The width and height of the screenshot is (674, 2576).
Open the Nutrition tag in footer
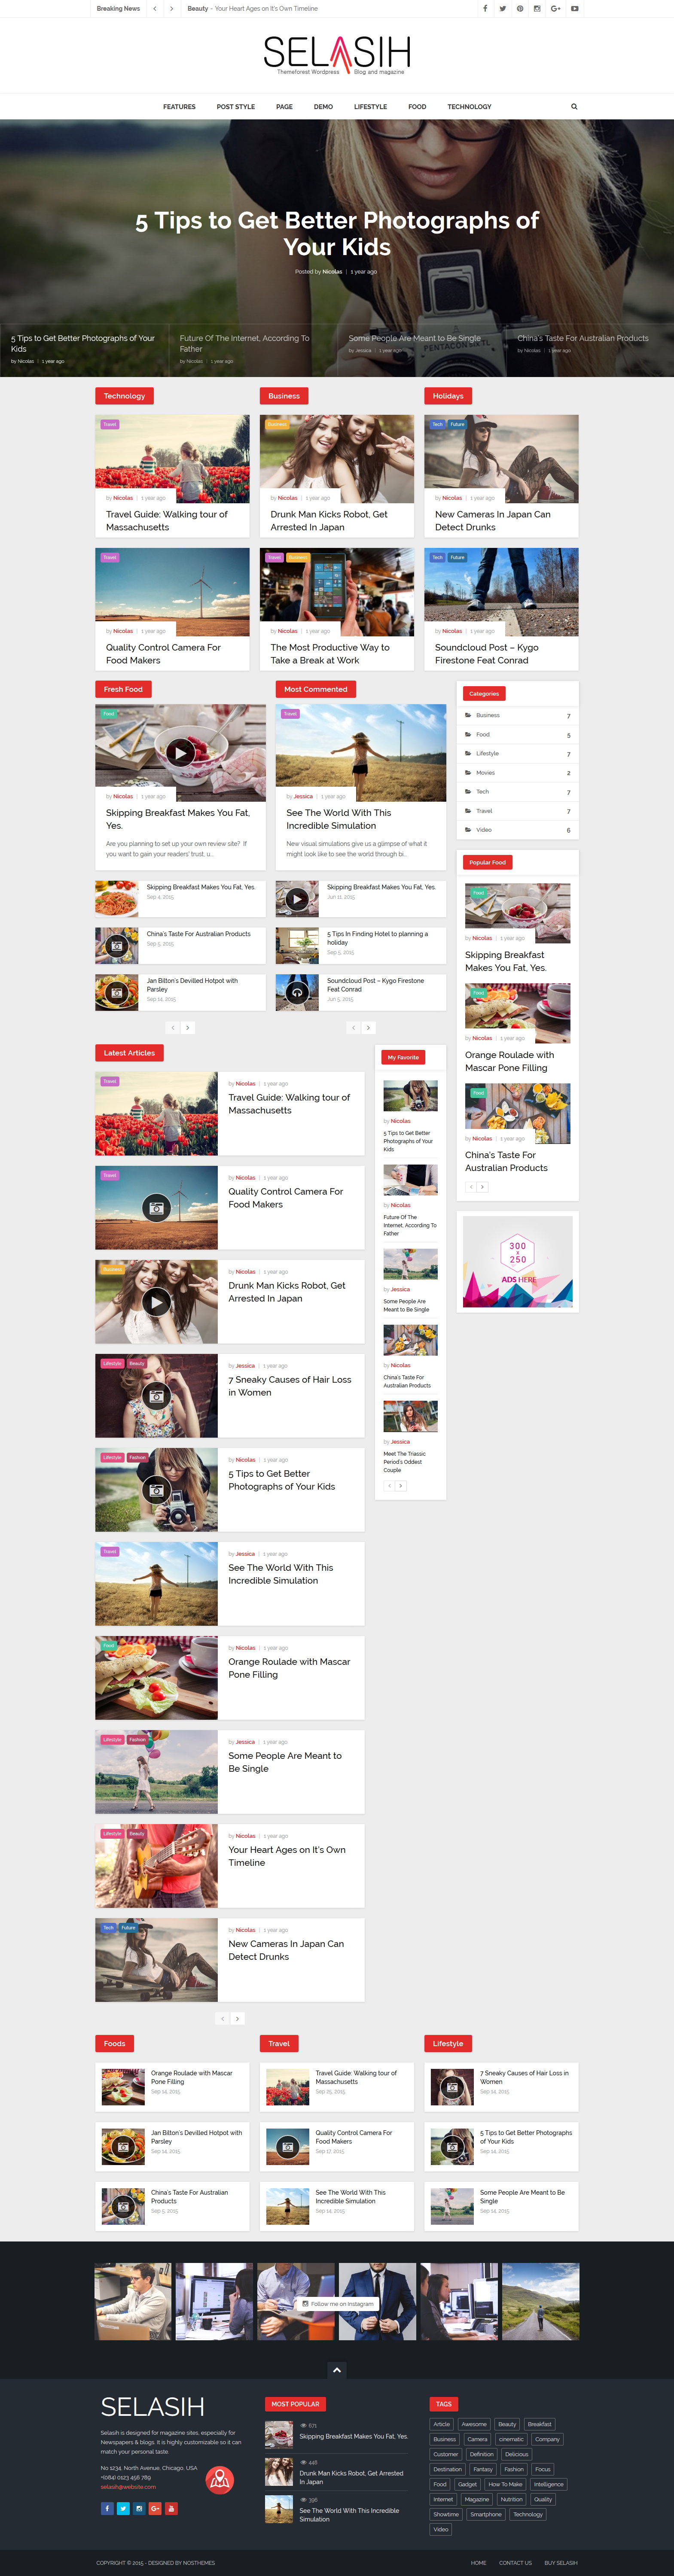[x=511, y=2499]
